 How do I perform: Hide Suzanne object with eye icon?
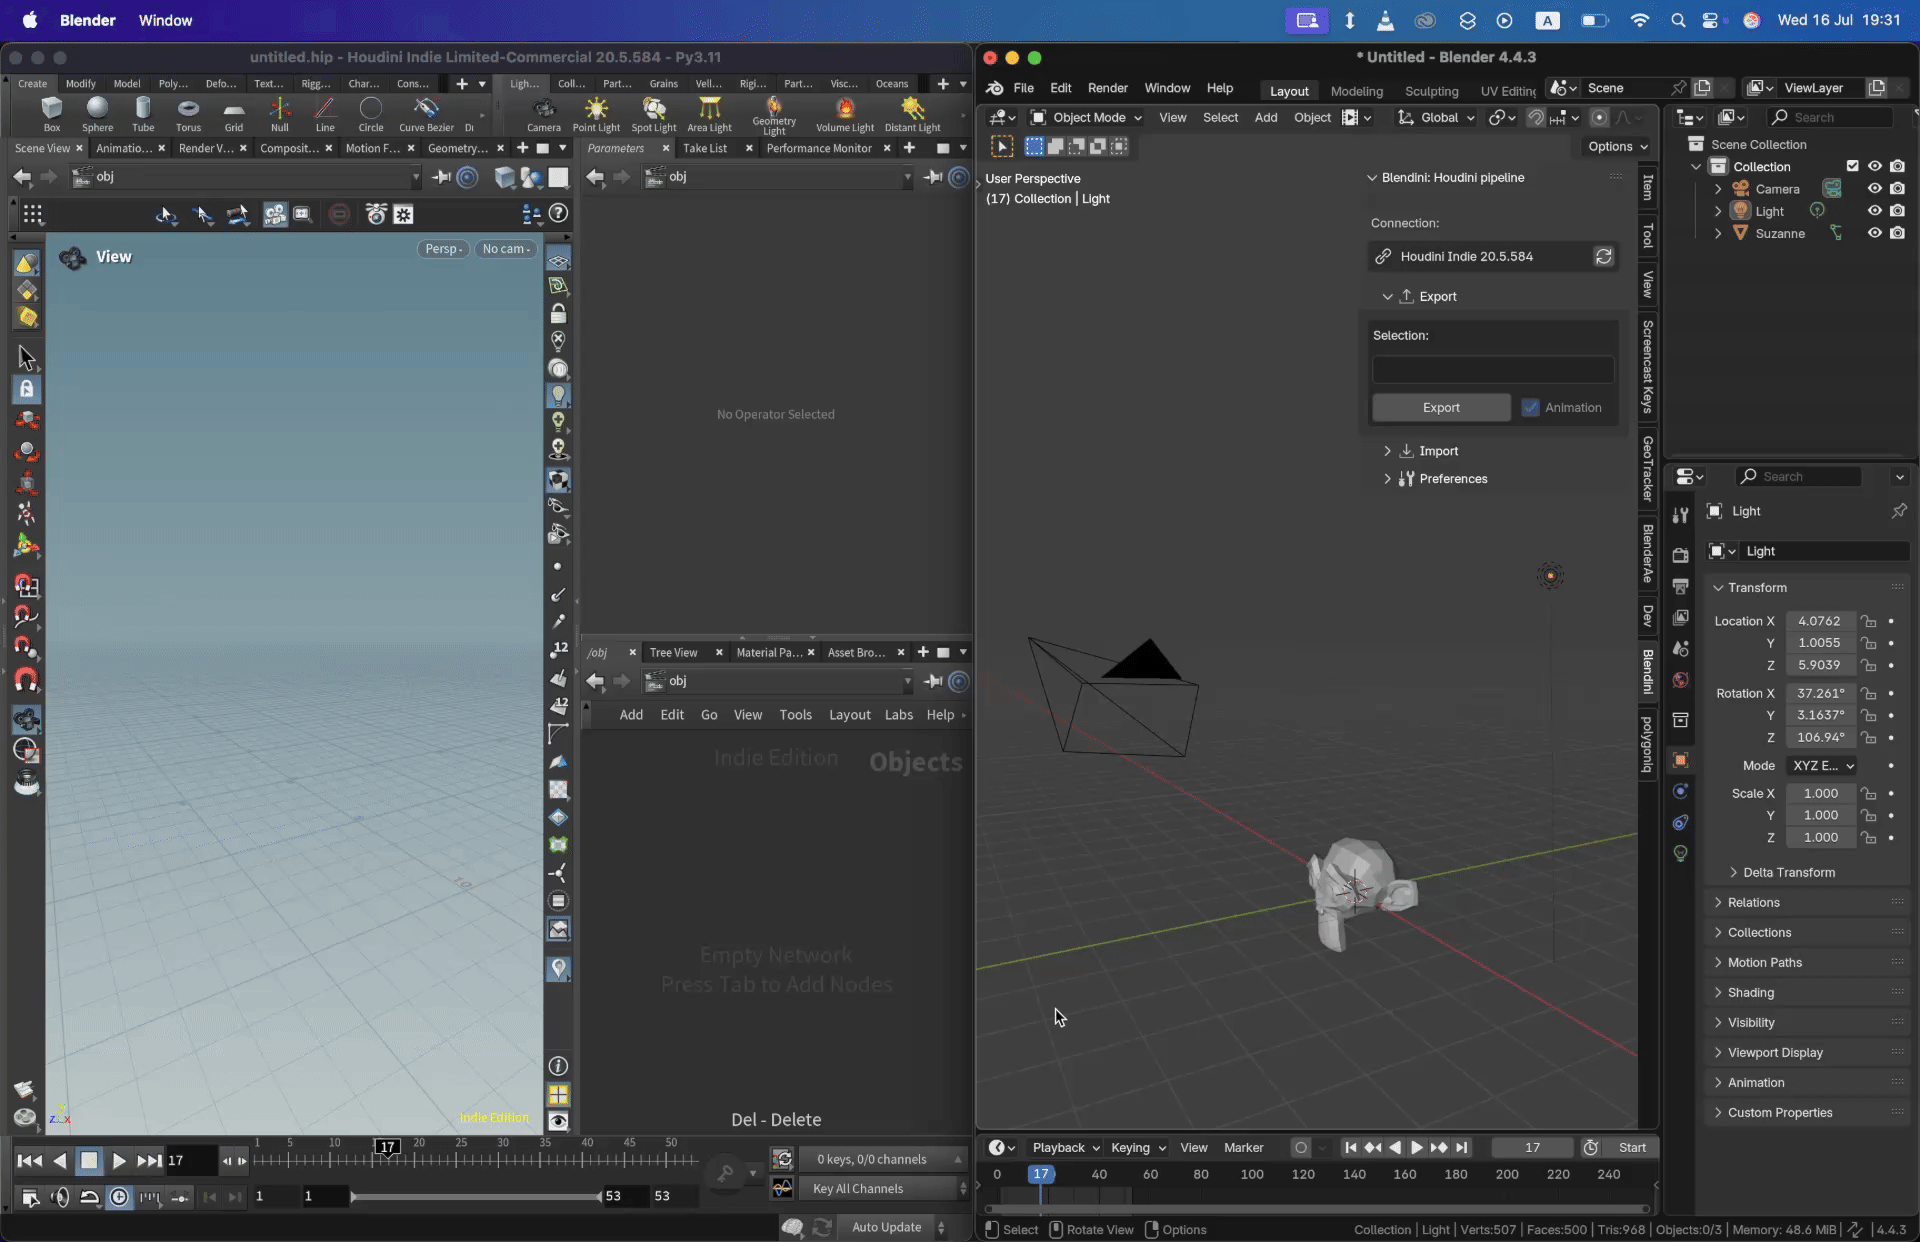1874,233
